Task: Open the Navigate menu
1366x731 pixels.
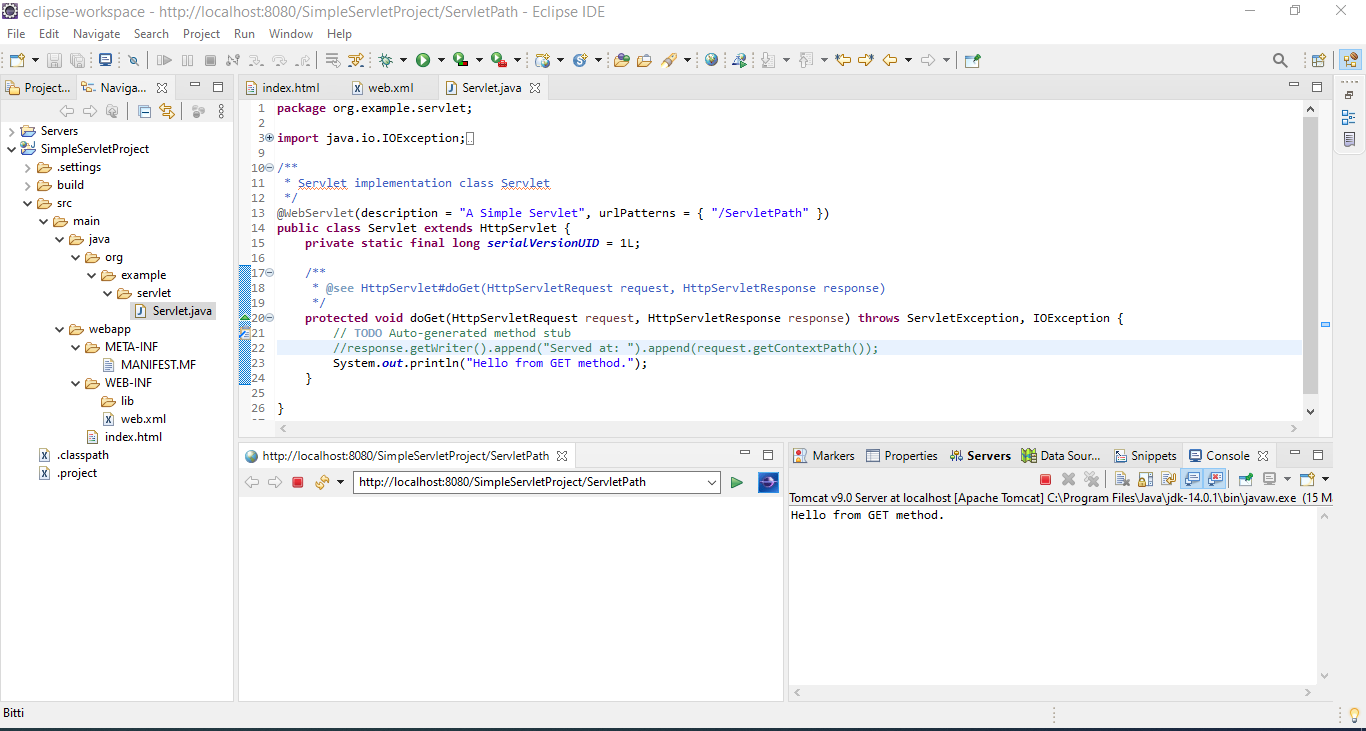Action: click(96, 33)
